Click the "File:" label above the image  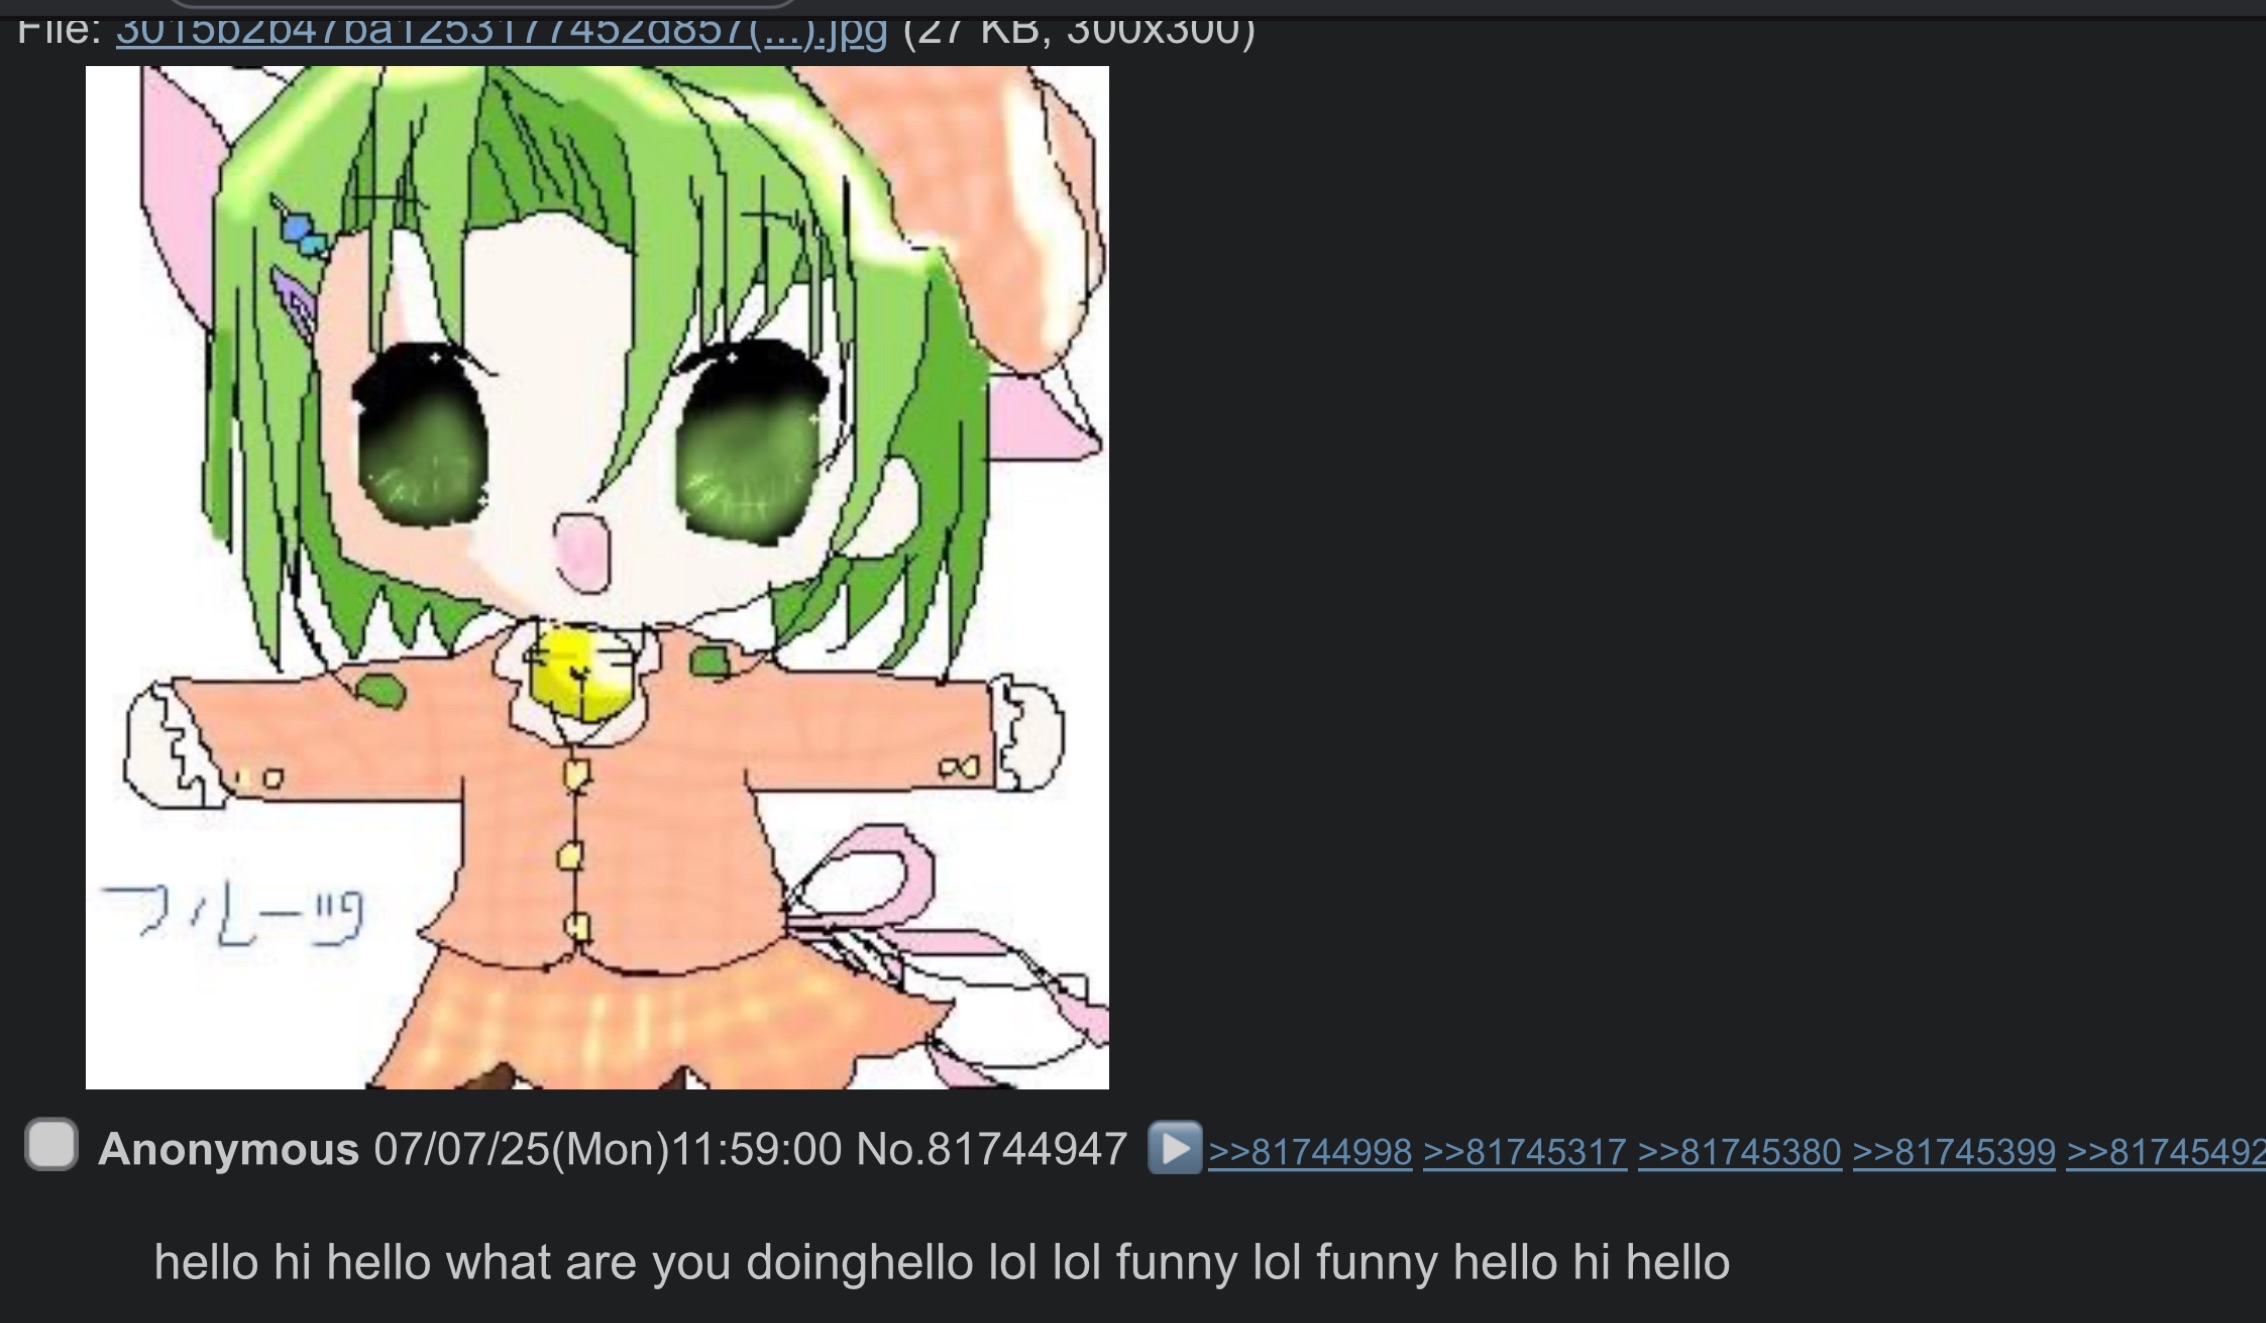pos(59,30)
